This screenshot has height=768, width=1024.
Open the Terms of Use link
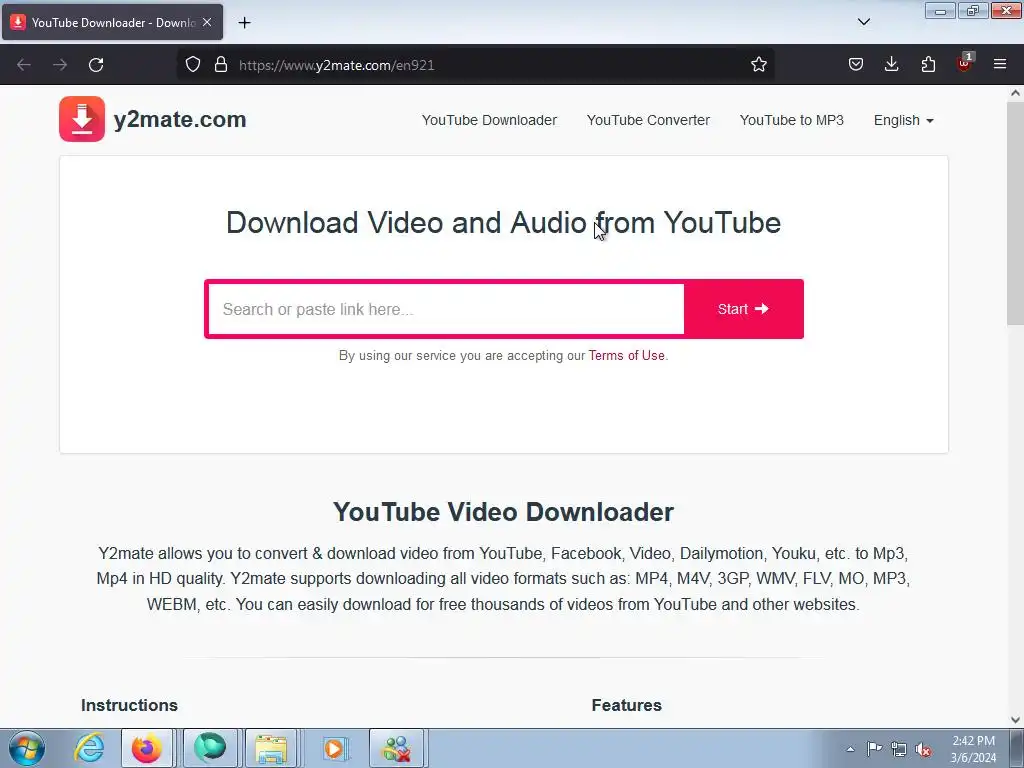[626, 355]
